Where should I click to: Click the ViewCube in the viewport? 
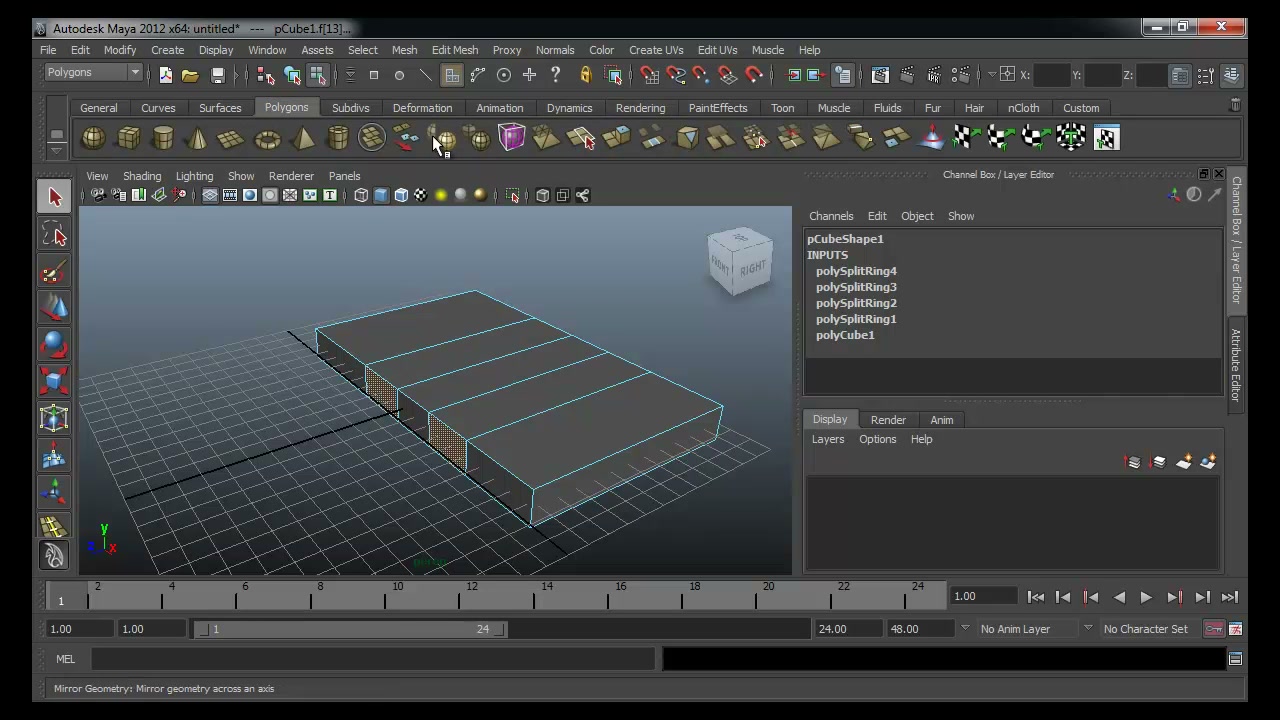click(740, 263)
